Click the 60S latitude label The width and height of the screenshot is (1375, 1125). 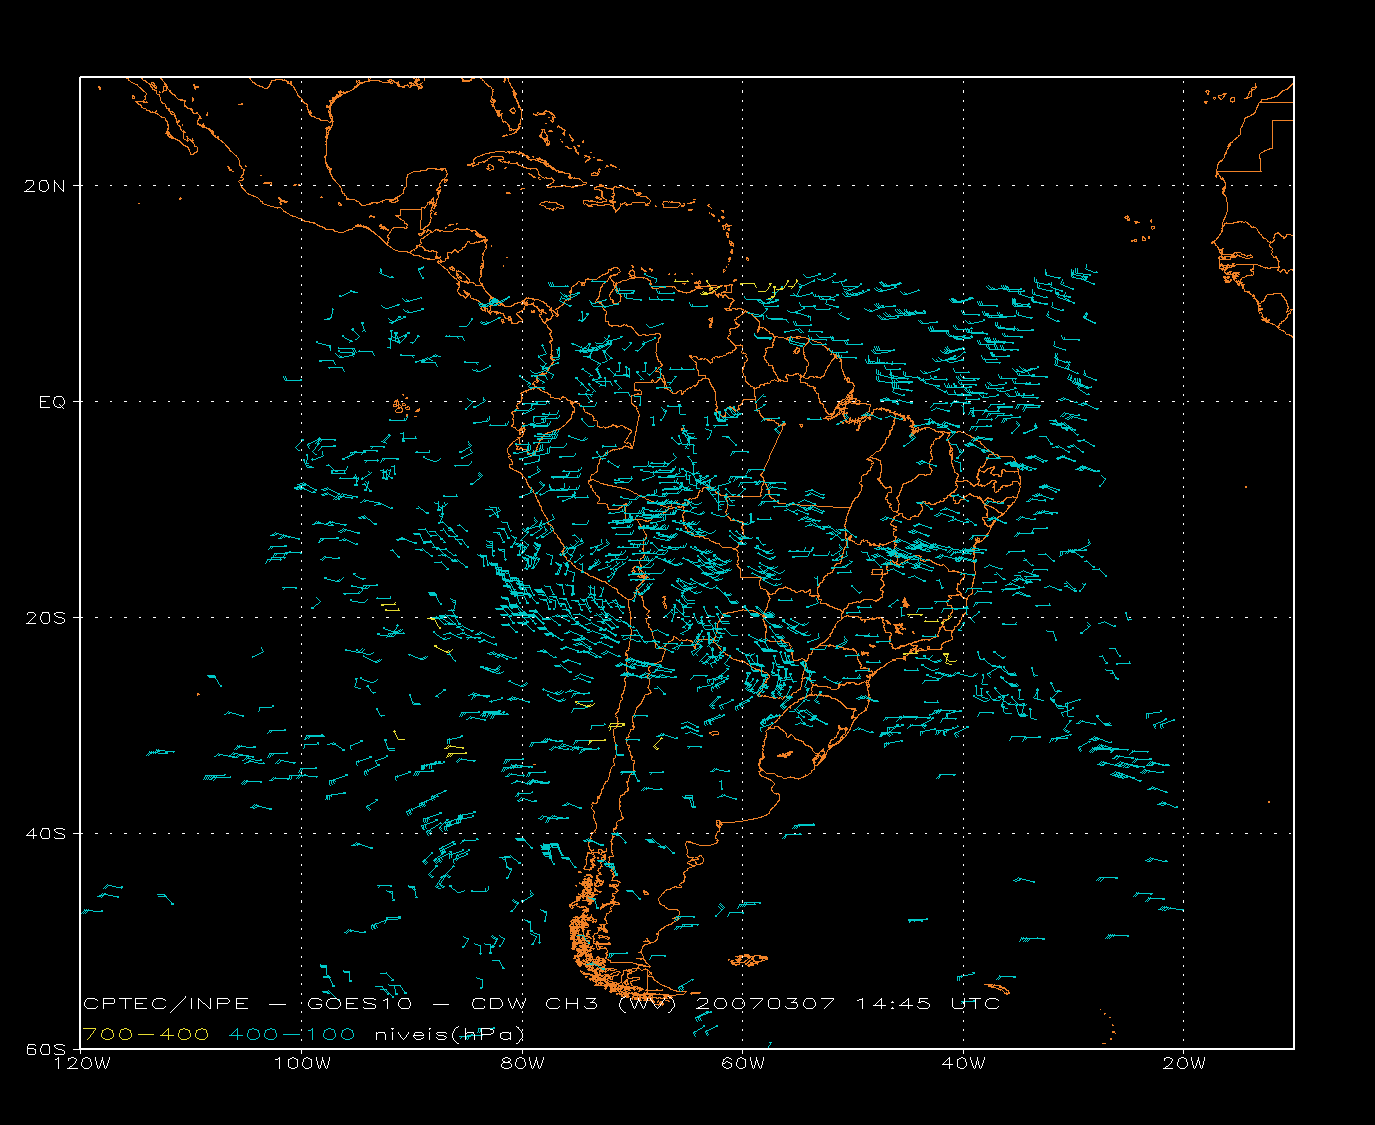pos(47,1049)
